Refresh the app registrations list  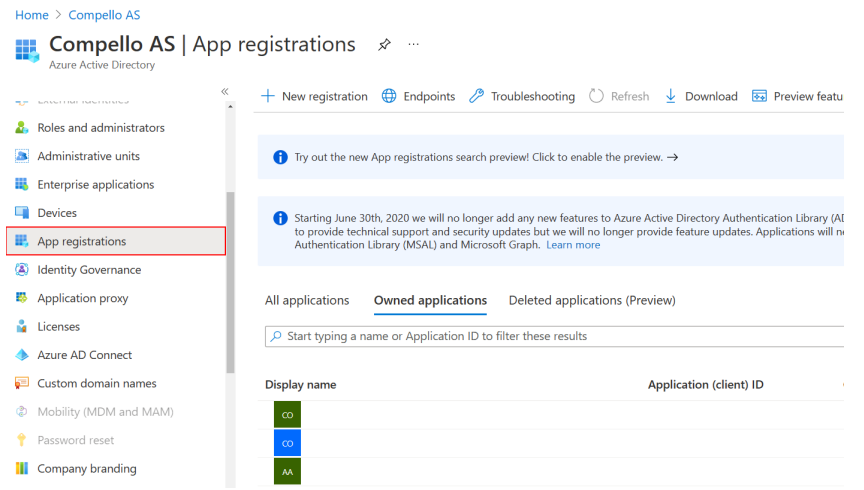[x=619, y=96]
